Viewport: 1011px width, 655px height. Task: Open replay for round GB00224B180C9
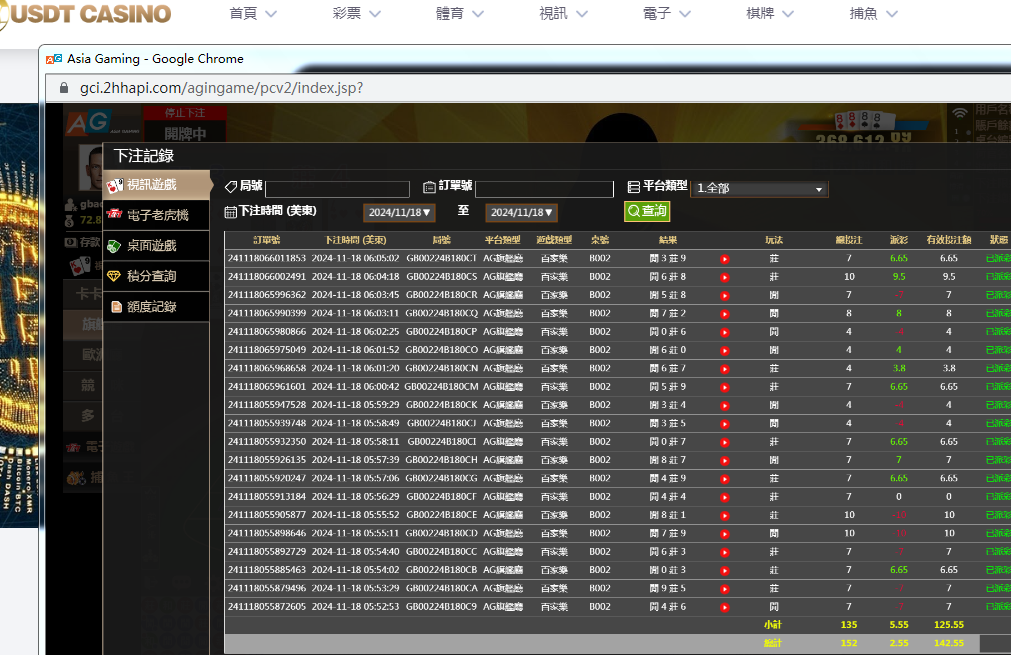(724, 607)
